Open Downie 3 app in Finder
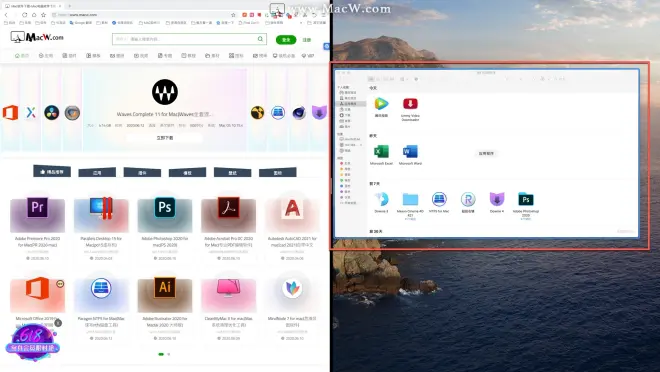Screen dimensions: 660x372 coord(381,199)
